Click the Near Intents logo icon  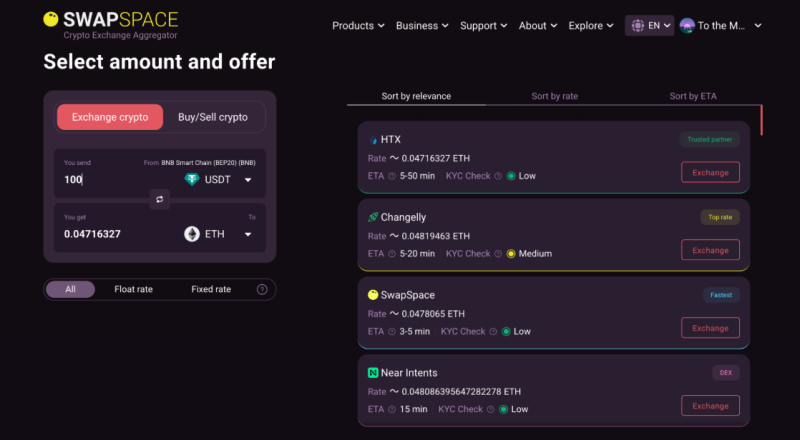point(373,372)
